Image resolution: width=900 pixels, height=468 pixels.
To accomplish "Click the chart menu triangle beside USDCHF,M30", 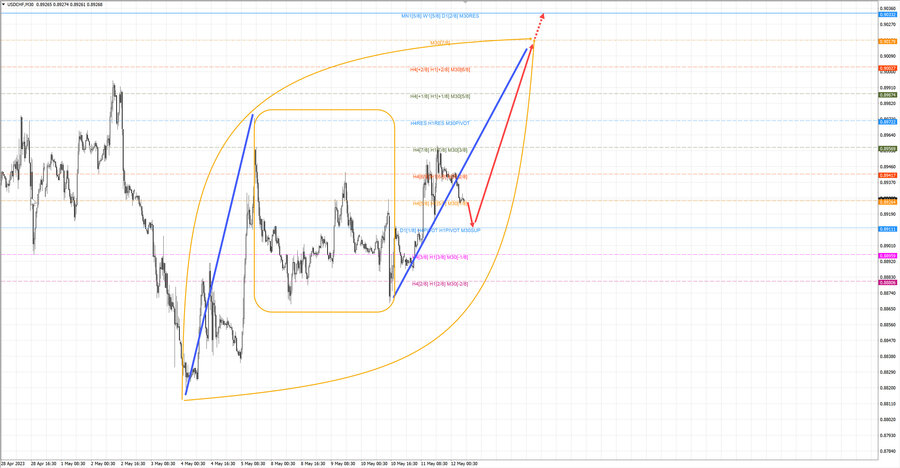I will [4, 5].
